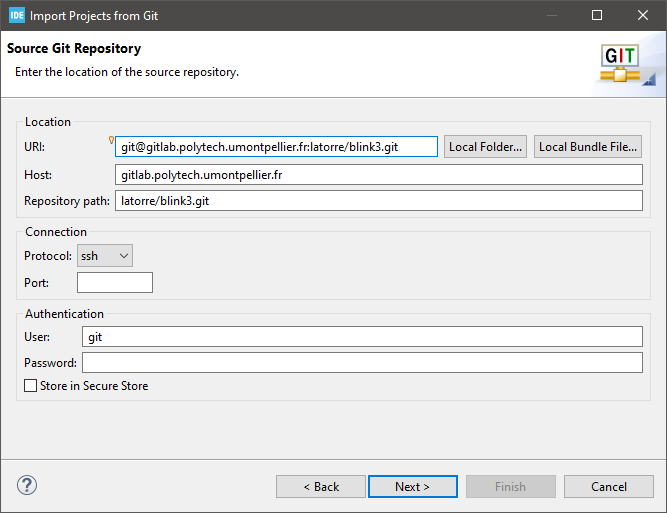Viewport: 667px width, 513px height.
Task: Focus the Host input field
Action: coord(379,175)
